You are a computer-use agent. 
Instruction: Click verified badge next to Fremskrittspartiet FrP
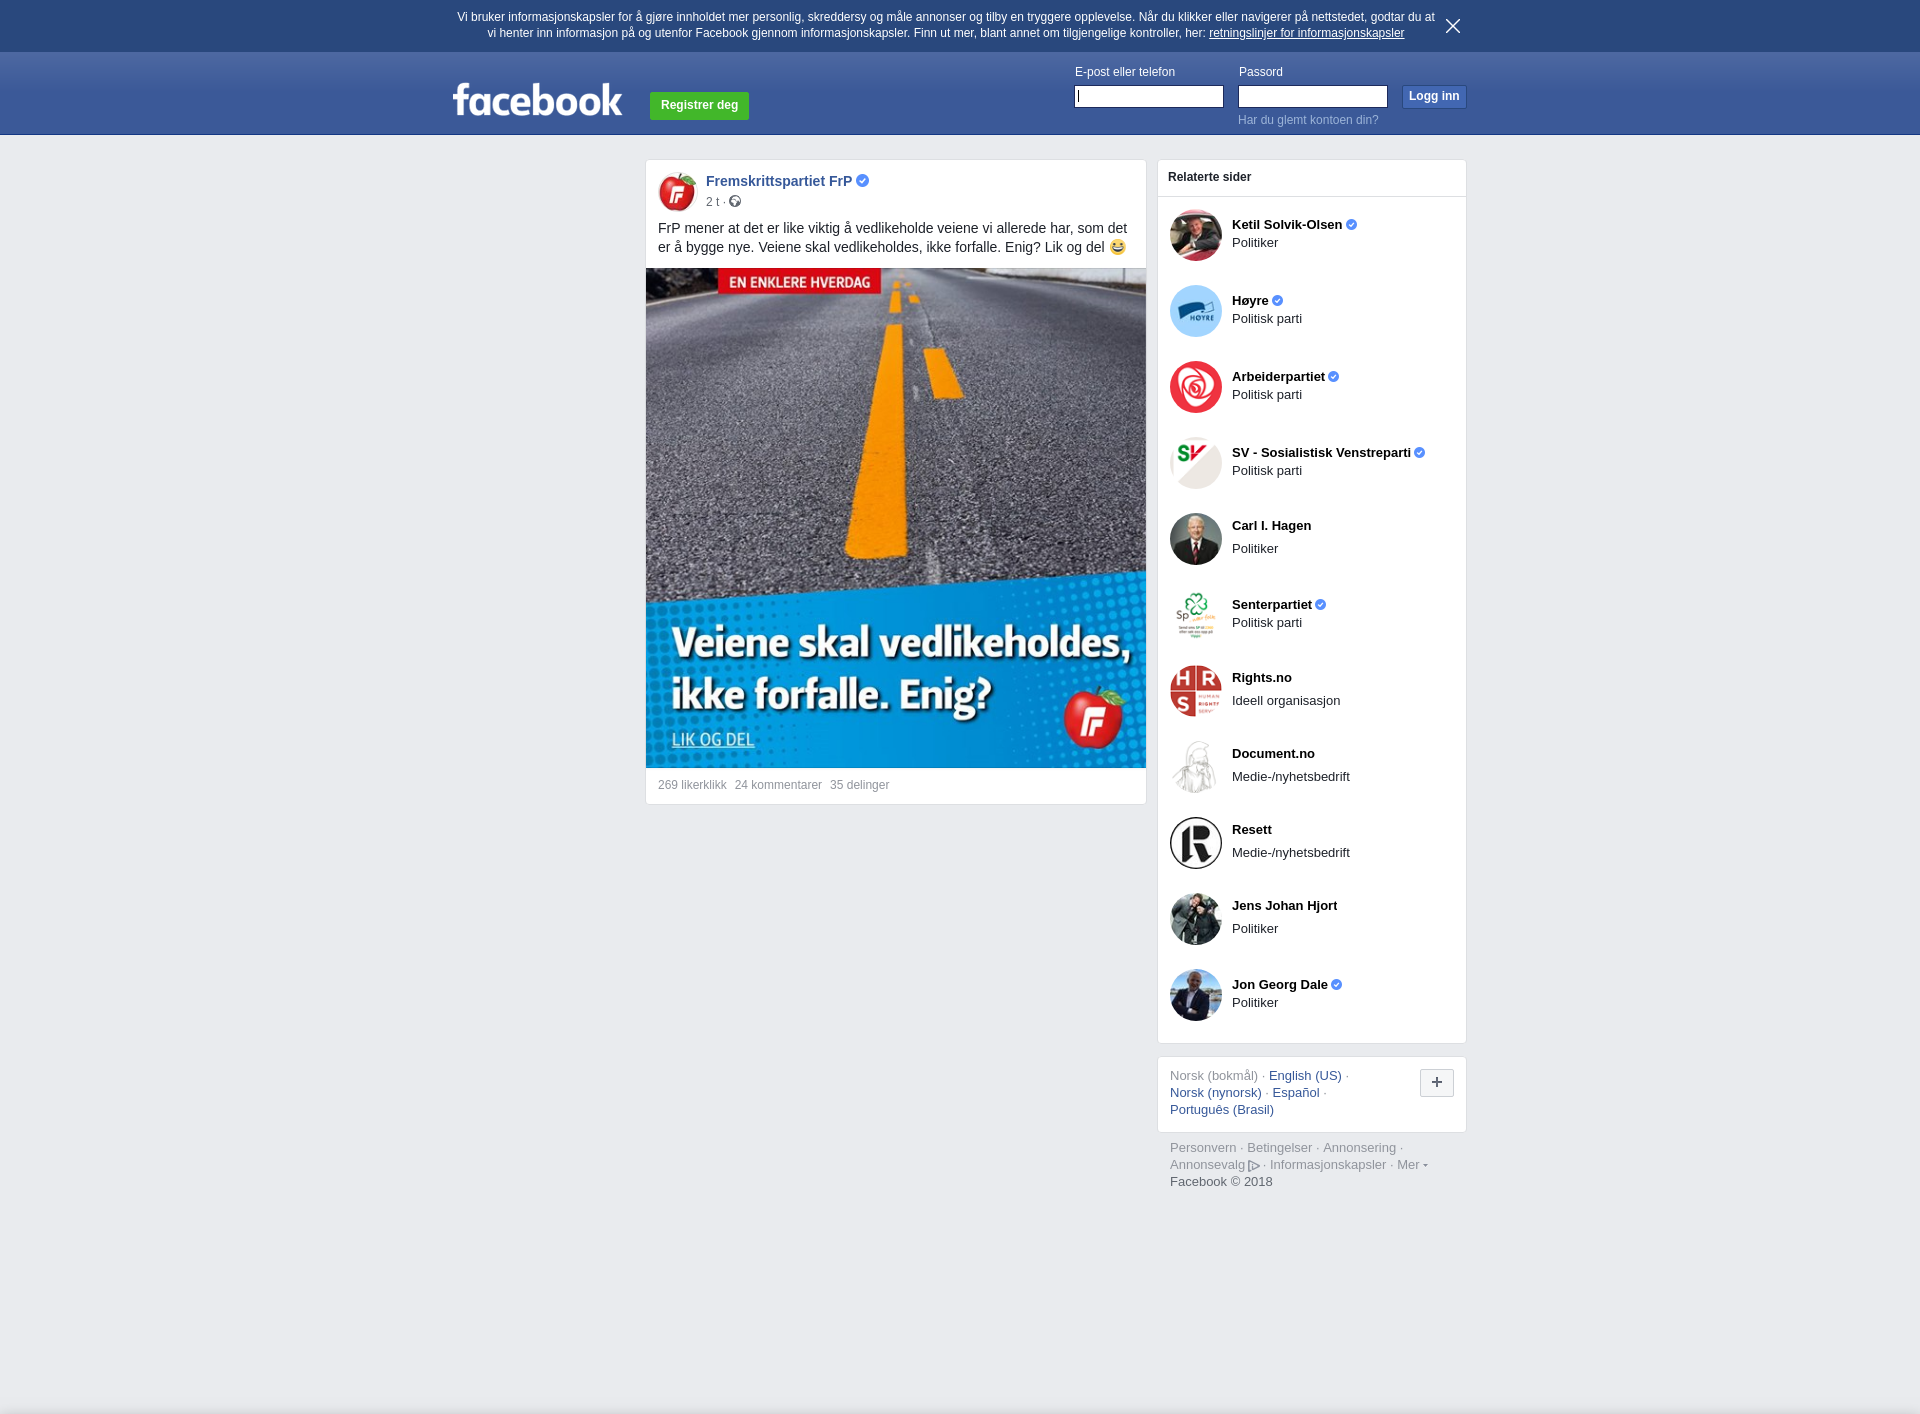(863, 181)
